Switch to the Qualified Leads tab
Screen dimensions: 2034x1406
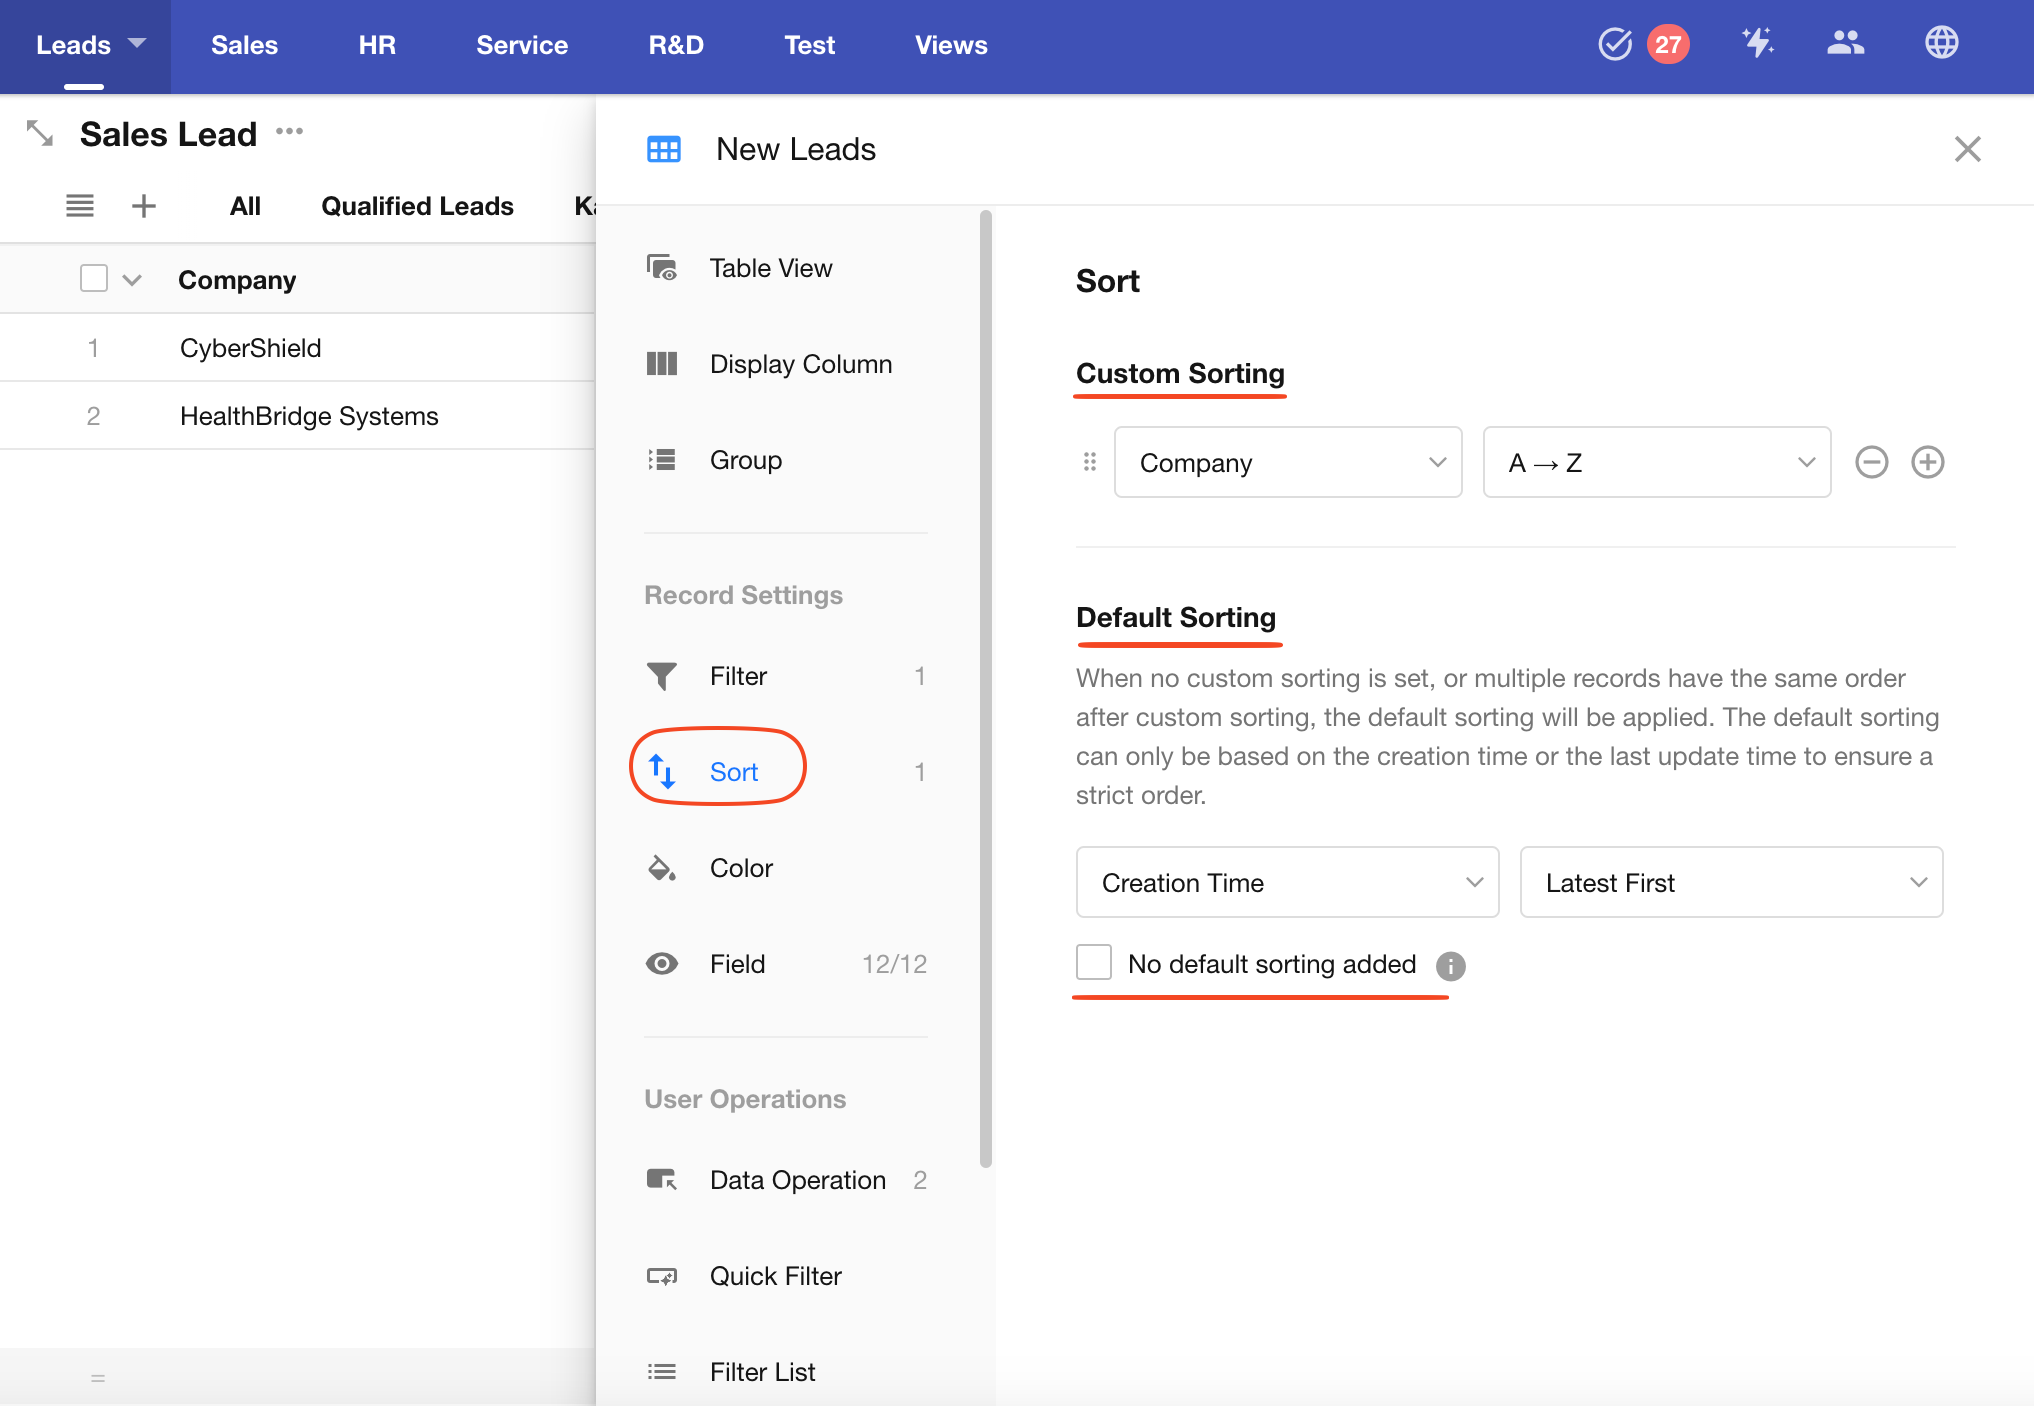pyautogui.click(x=417, y=206)
